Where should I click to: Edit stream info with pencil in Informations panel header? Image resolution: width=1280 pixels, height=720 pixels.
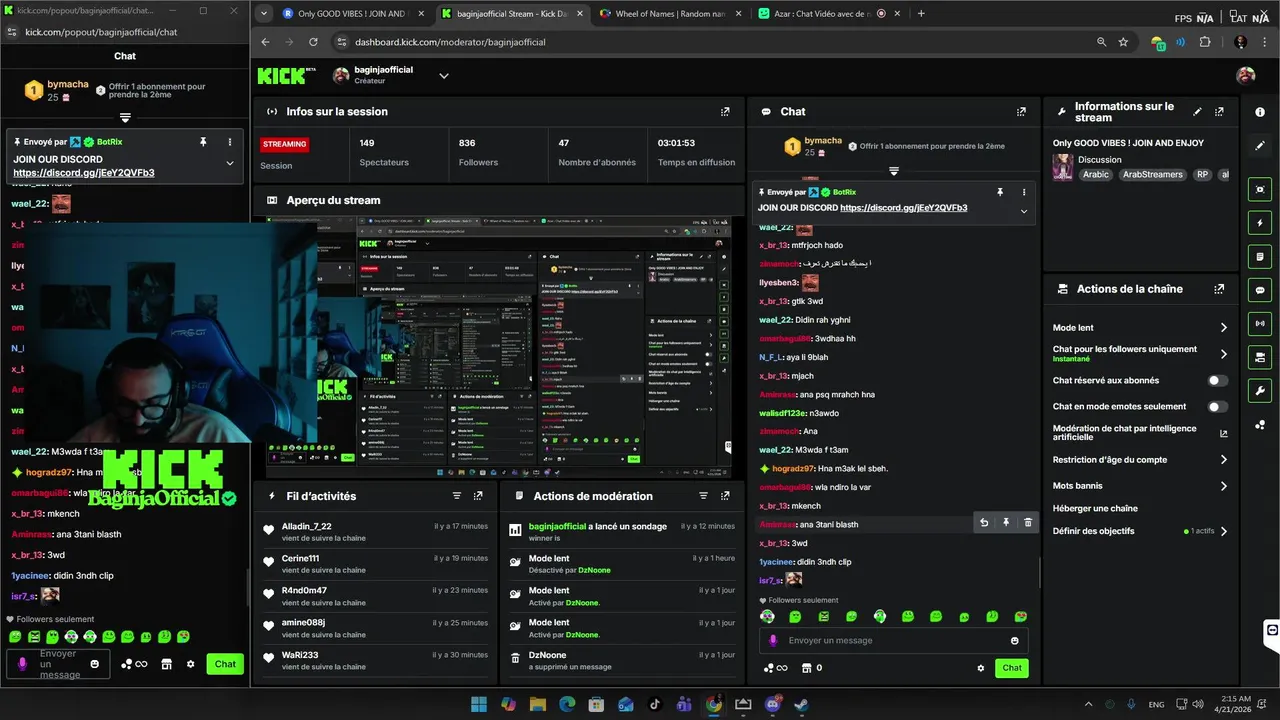point(1197,111)
